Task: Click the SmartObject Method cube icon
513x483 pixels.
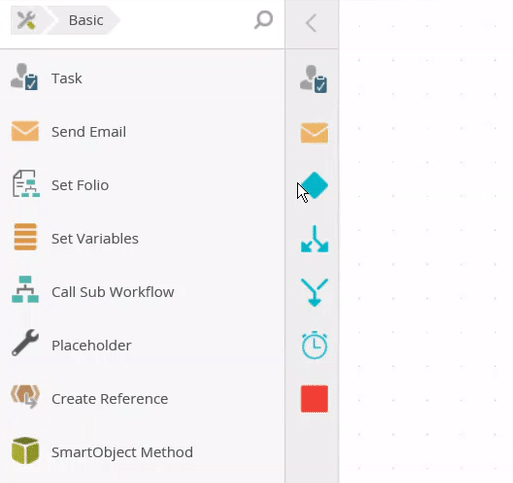Action: pos(25,450)
